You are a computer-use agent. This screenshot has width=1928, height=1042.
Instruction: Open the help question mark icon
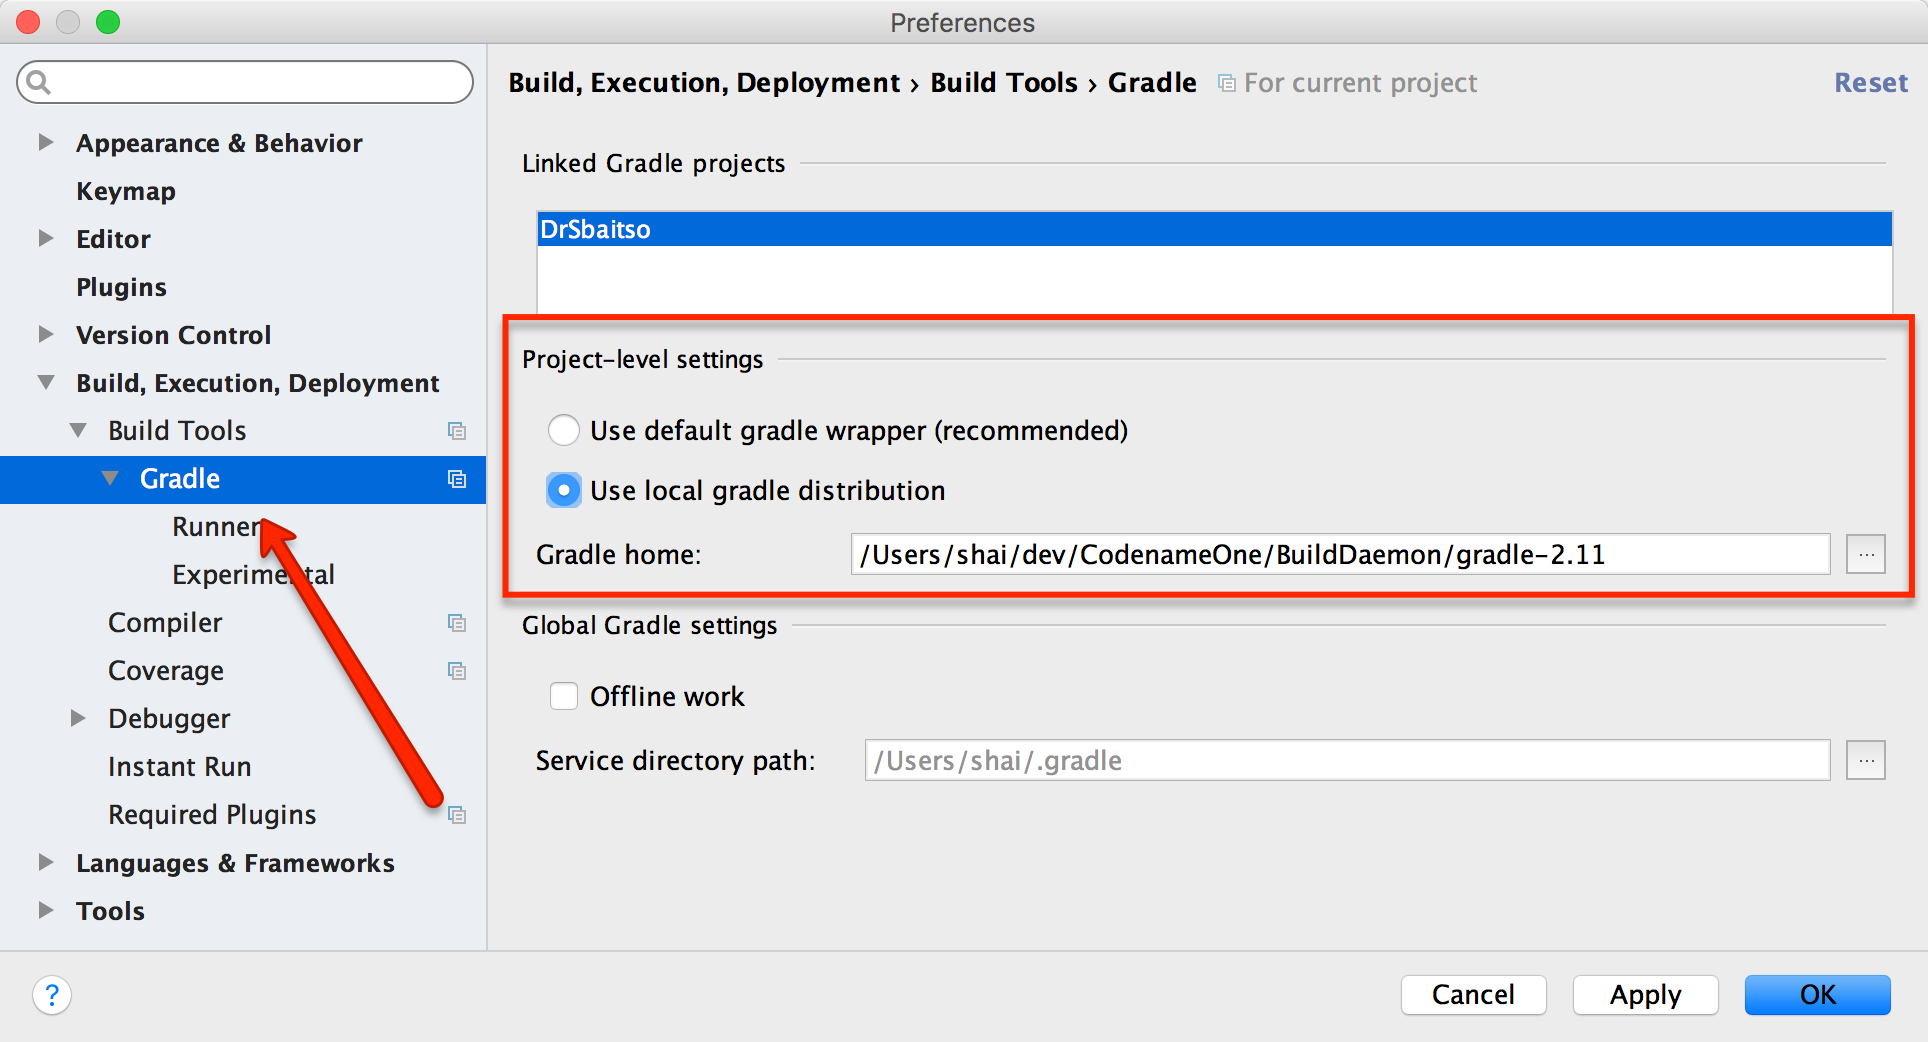52,995
